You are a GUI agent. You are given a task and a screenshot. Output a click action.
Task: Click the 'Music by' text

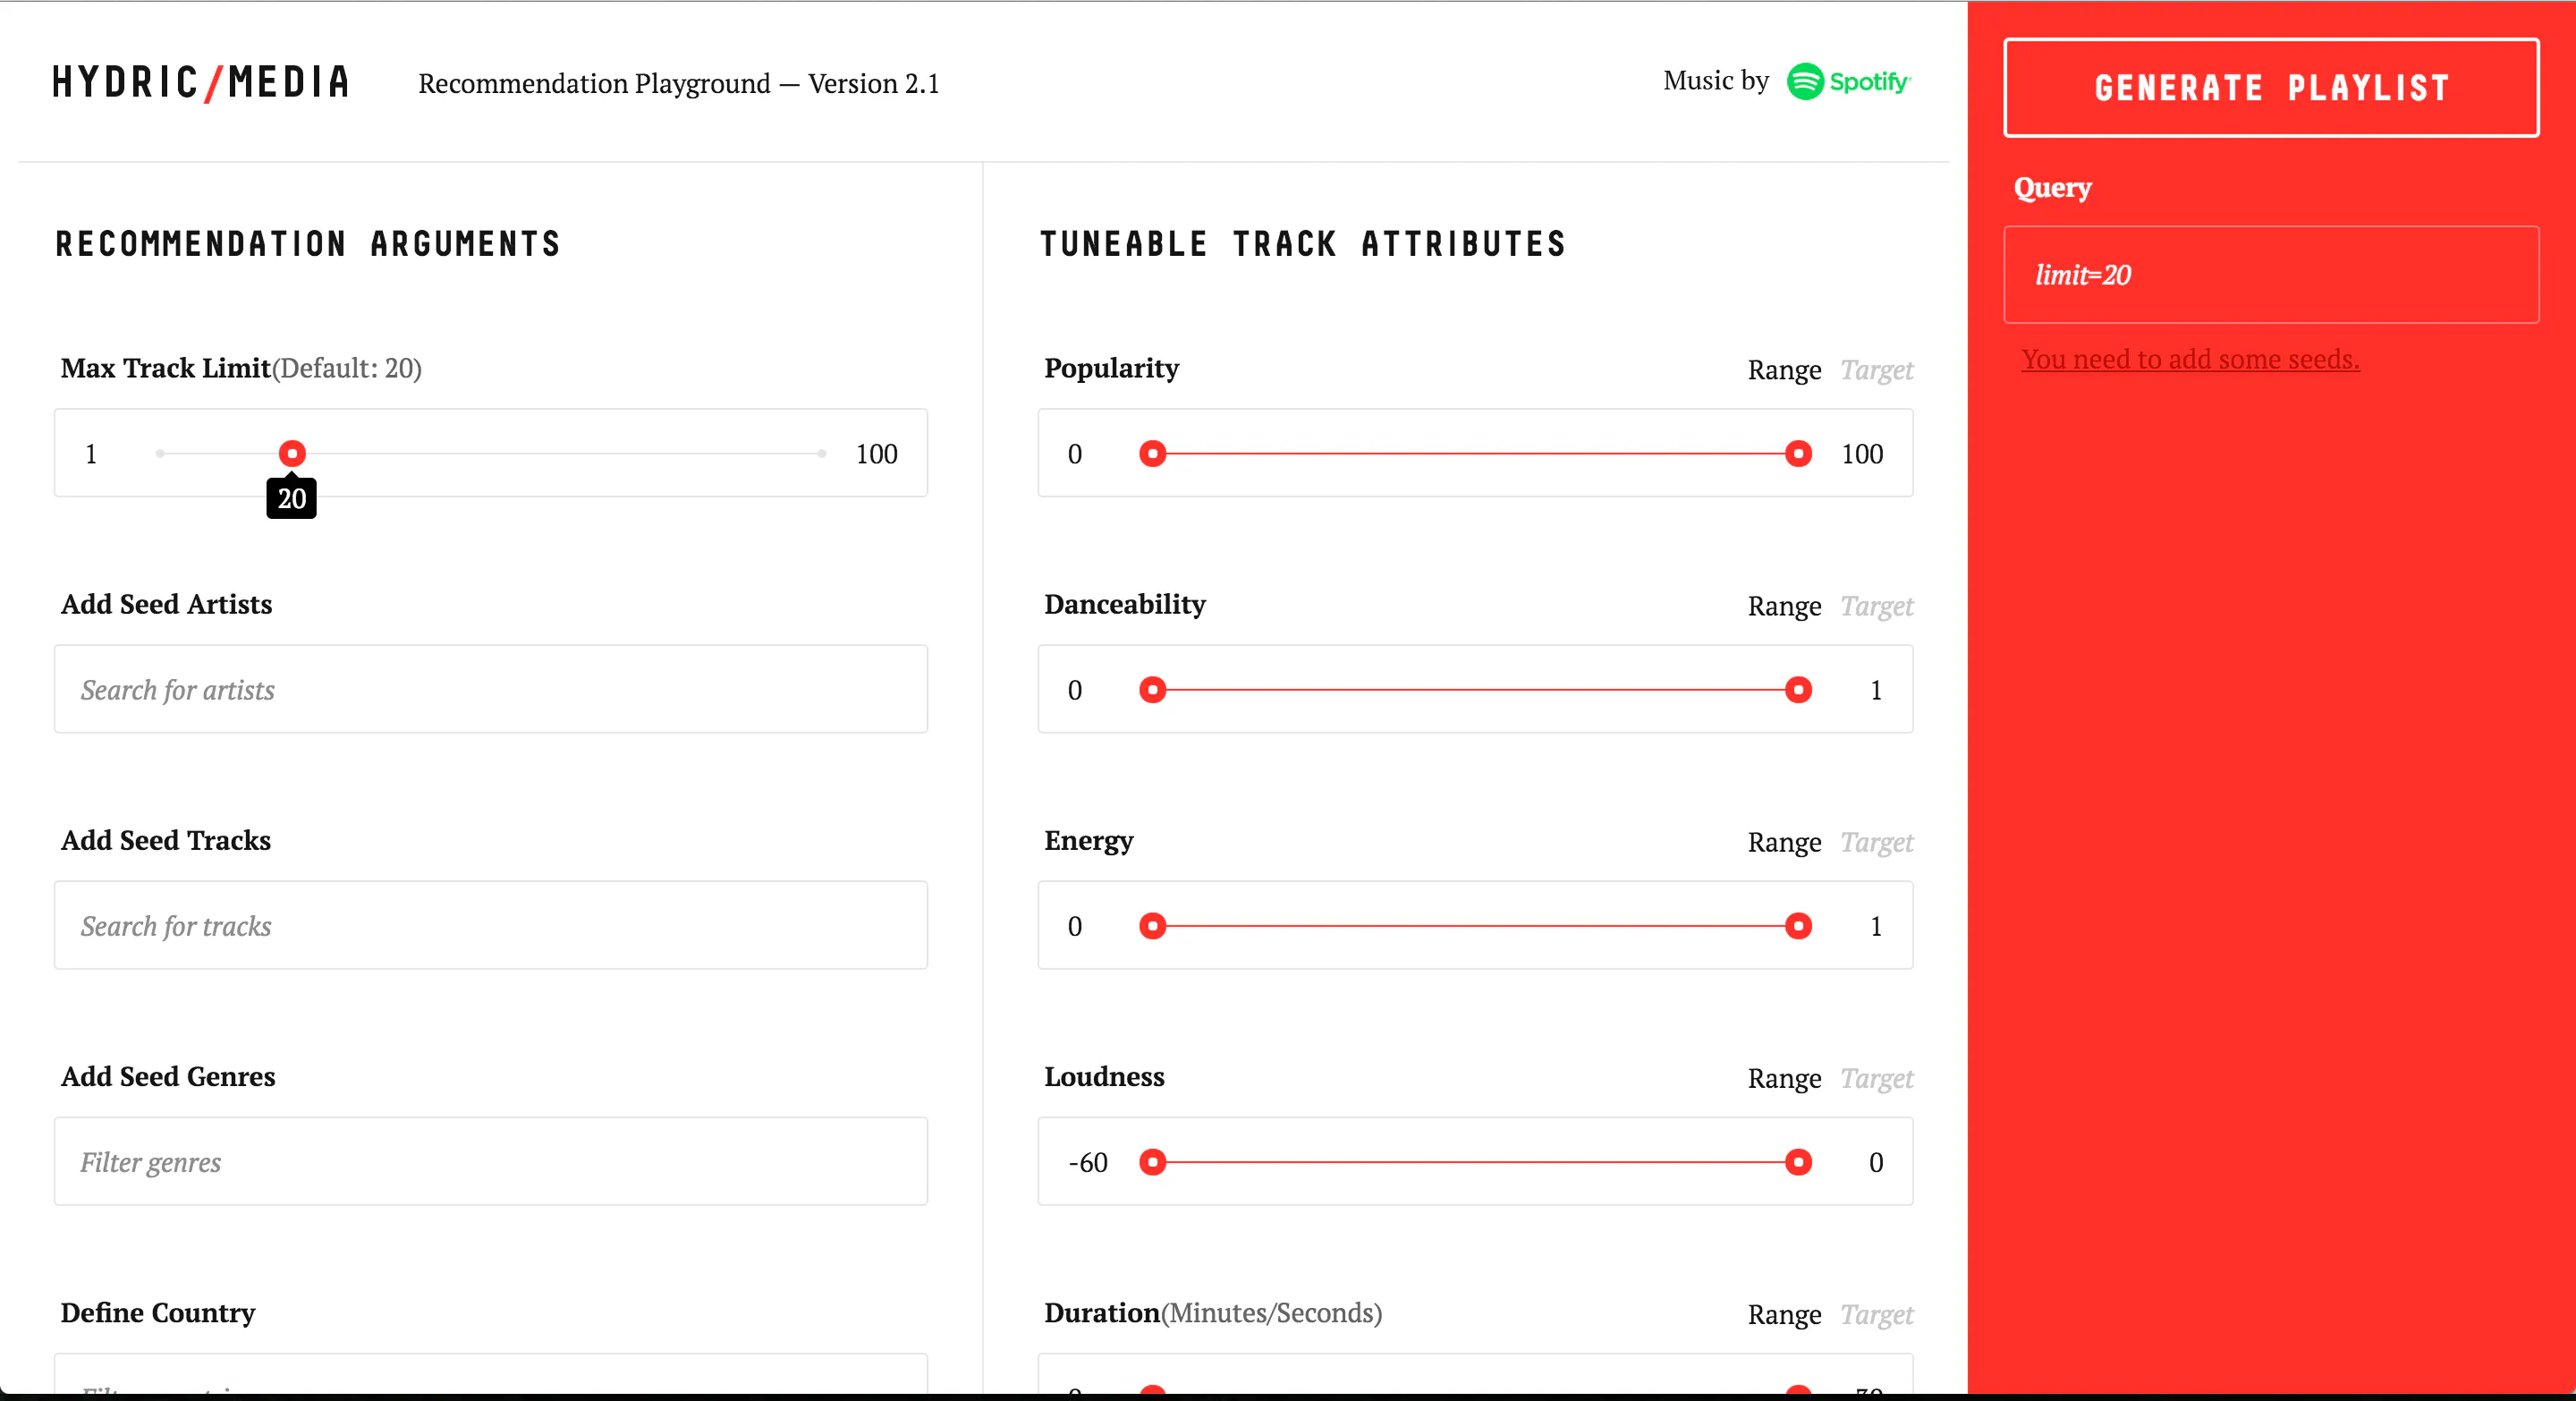click(1716, 81)
